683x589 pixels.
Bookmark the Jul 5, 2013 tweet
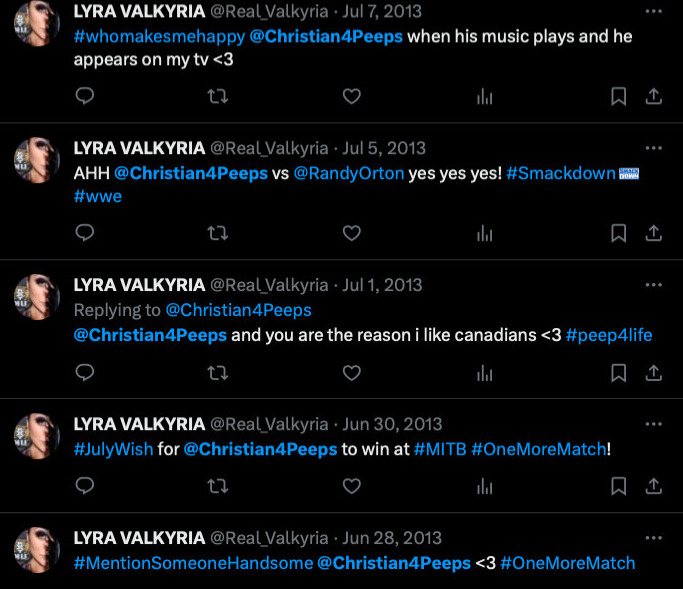click(619, 233)
